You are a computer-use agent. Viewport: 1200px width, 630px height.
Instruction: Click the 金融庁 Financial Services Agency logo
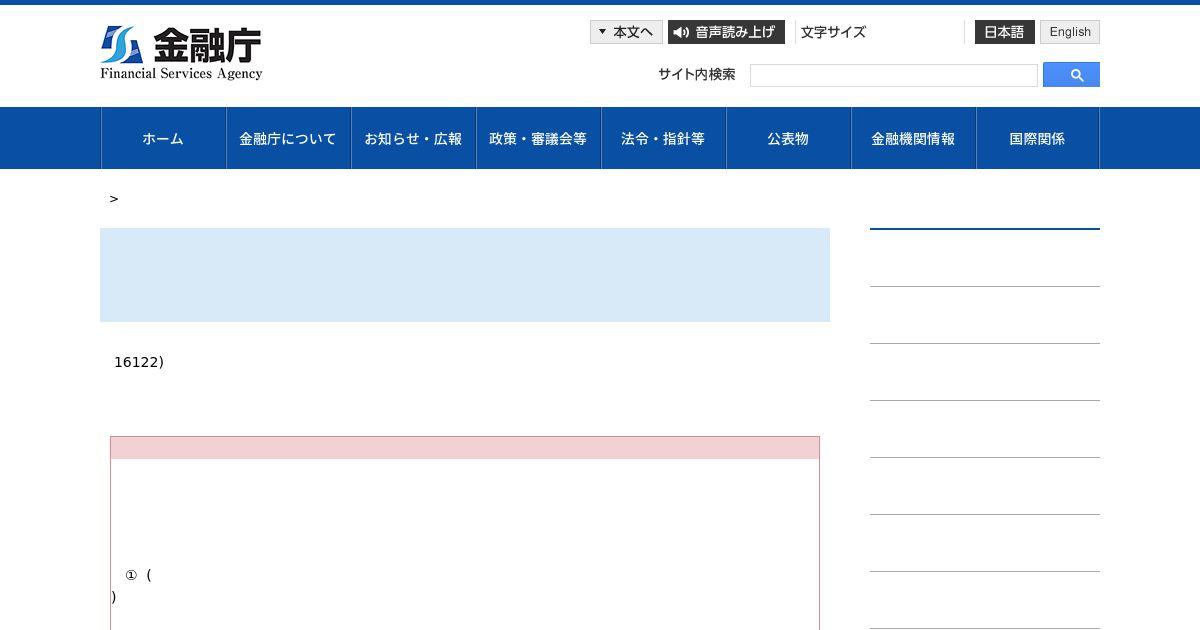[181, 53]
